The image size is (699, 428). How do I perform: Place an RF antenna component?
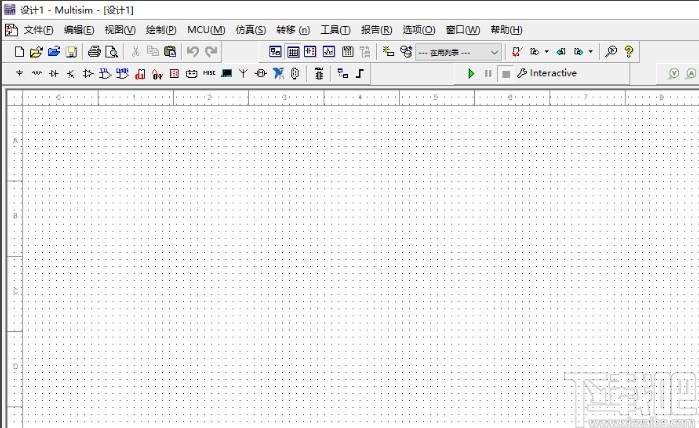[243, 73]
